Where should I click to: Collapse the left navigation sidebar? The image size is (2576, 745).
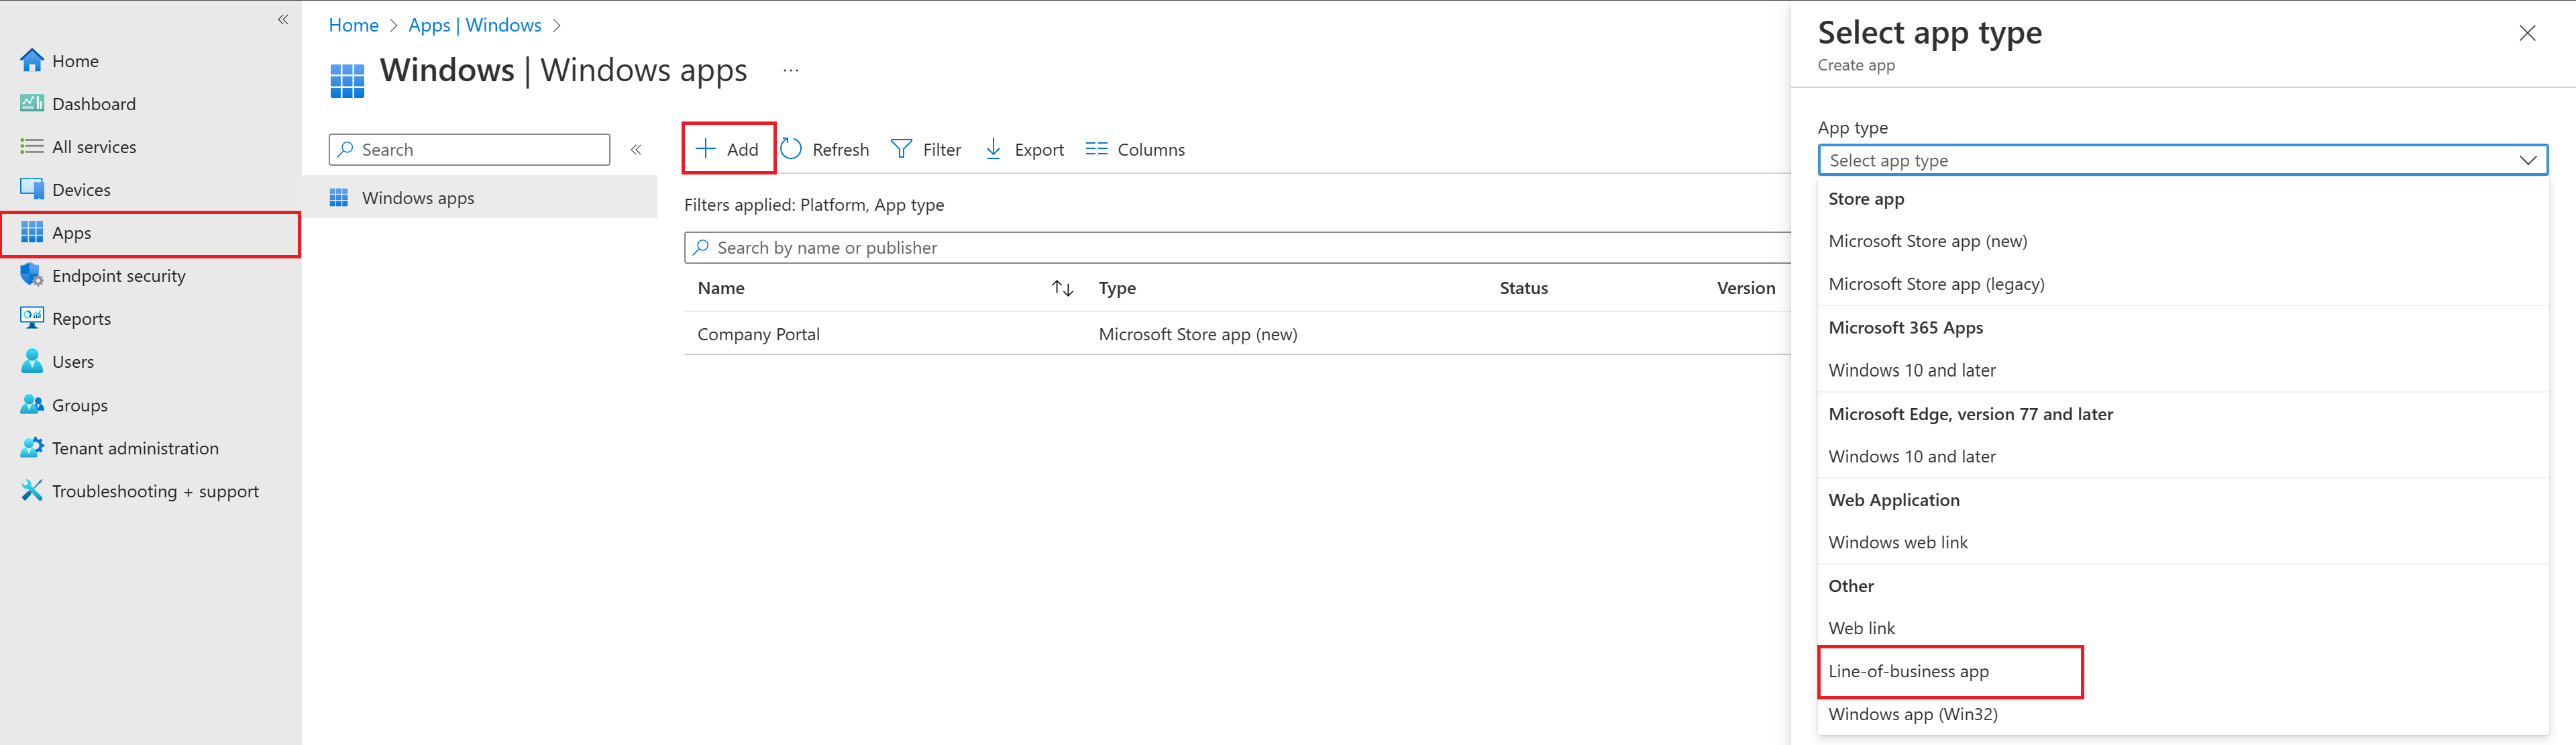283,19
